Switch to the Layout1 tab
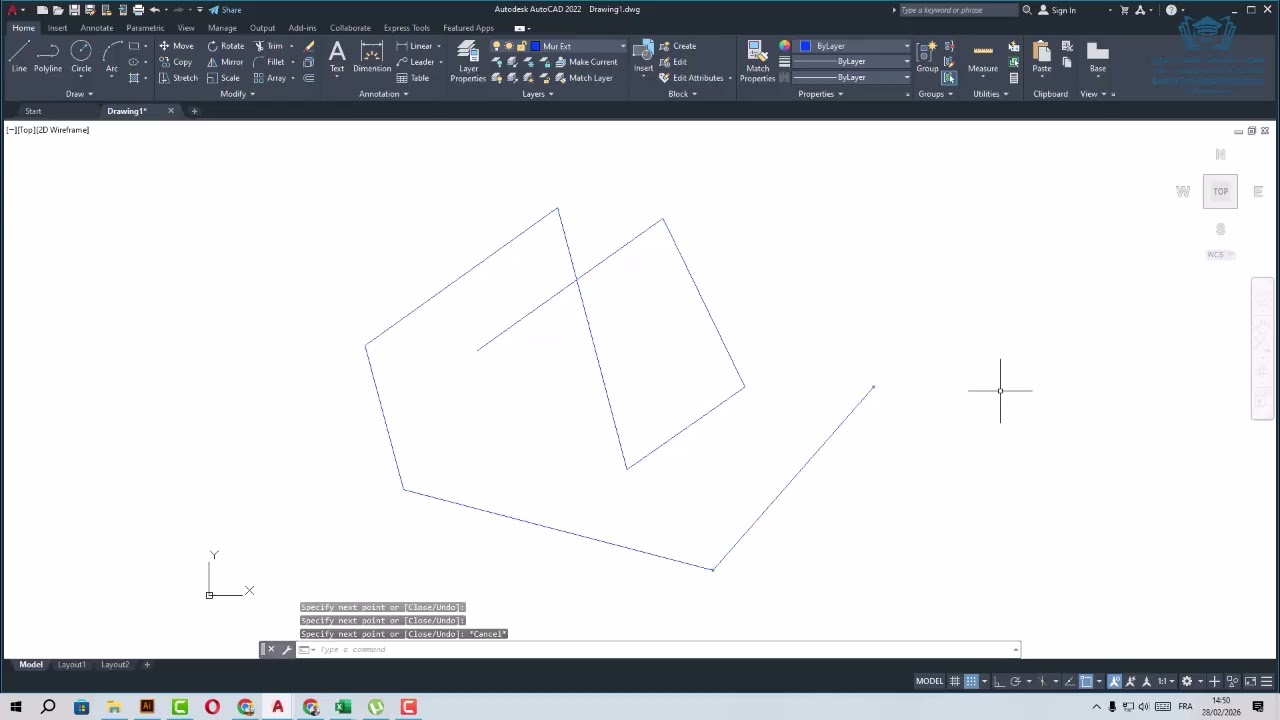This screenshot has width=1280, height=720. (71, 665)
